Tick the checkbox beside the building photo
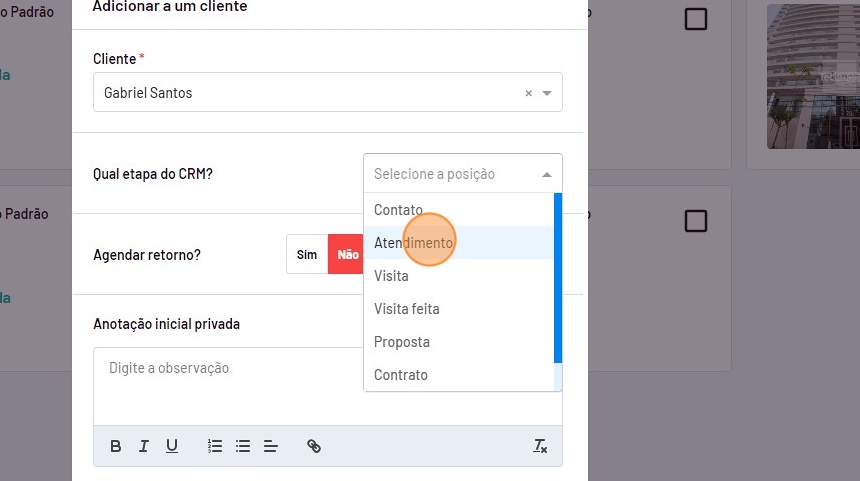Viewport: 860px width, 481px height. pyautogui.click(x=695, y=19)
